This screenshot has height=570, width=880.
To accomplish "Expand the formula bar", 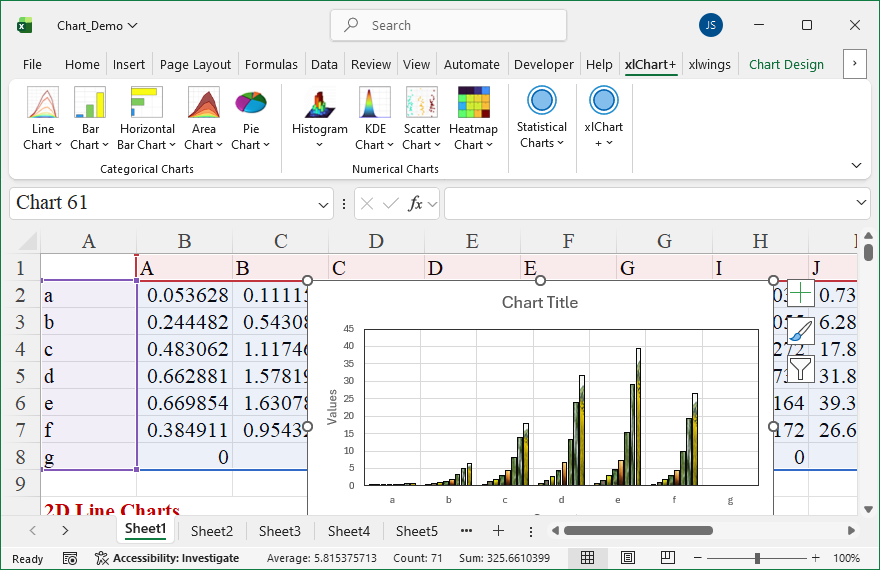I will pyautogui.click(x=862, y=203).
